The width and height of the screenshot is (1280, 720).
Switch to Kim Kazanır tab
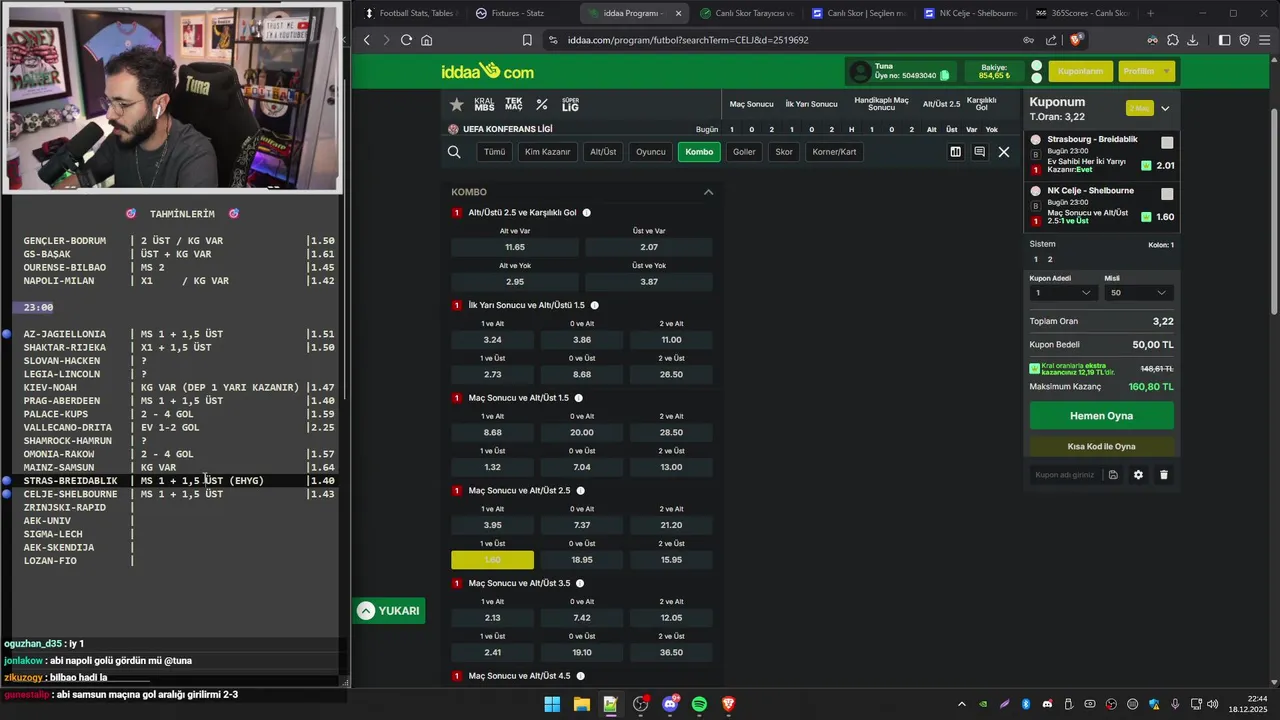pyautogui.click(x=548, y=152)
